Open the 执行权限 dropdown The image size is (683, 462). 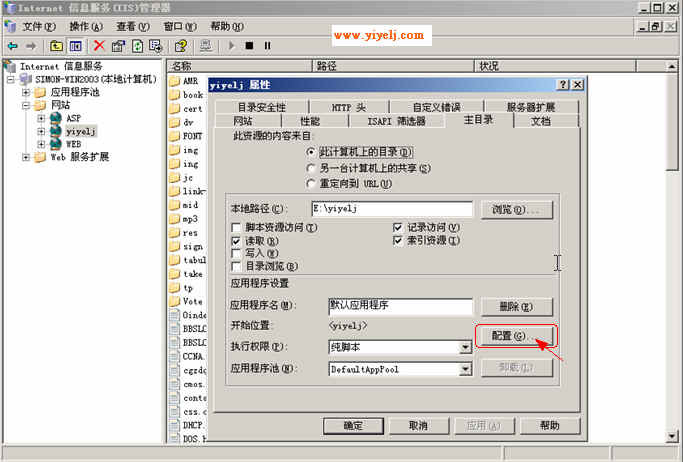(466, 347)
